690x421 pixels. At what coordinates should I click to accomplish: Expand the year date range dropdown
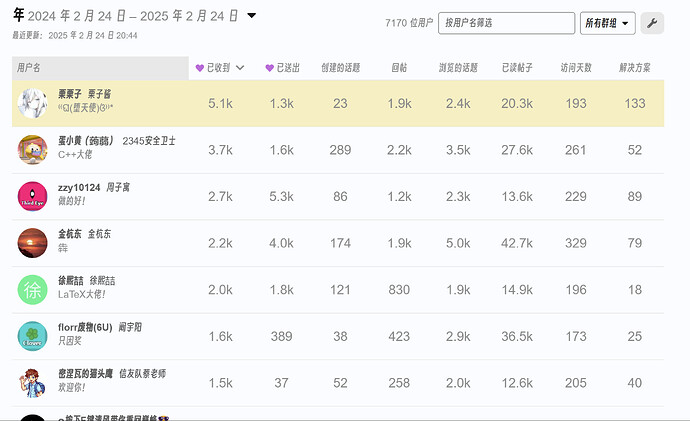pyautogui.click(x=252, y=15)
